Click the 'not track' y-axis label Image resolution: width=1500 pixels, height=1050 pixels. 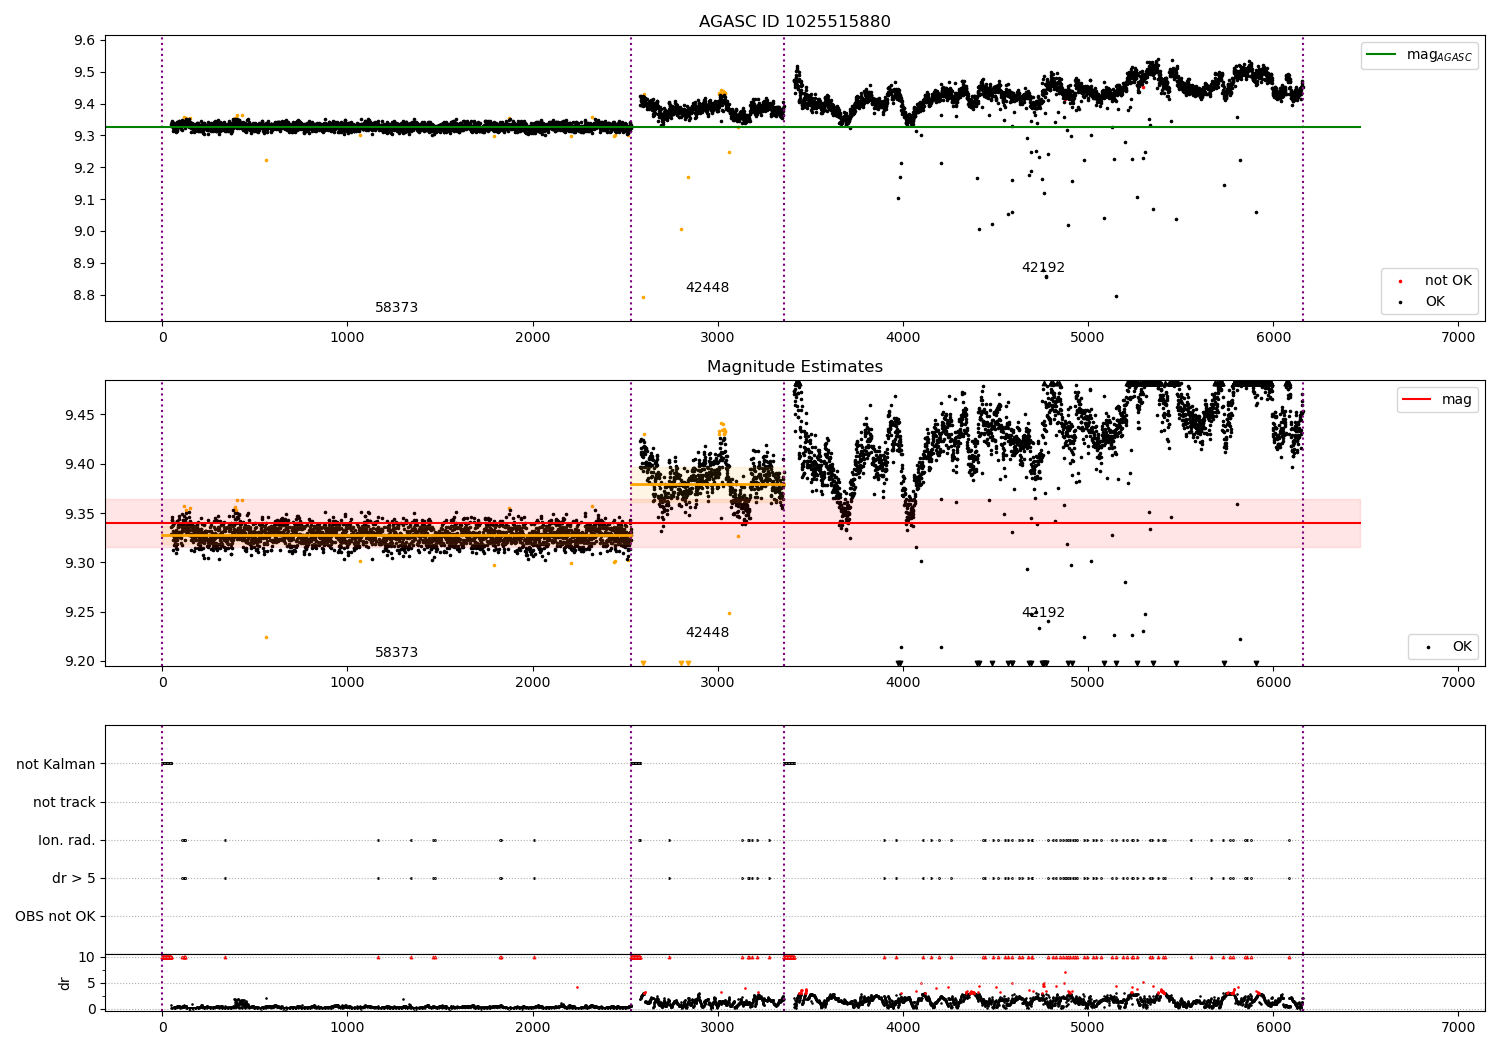click(64, 802)
